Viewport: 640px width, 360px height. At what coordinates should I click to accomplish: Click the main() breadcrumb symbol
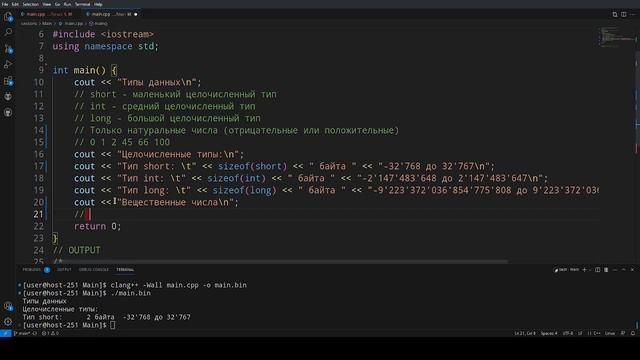pos(98,24)
